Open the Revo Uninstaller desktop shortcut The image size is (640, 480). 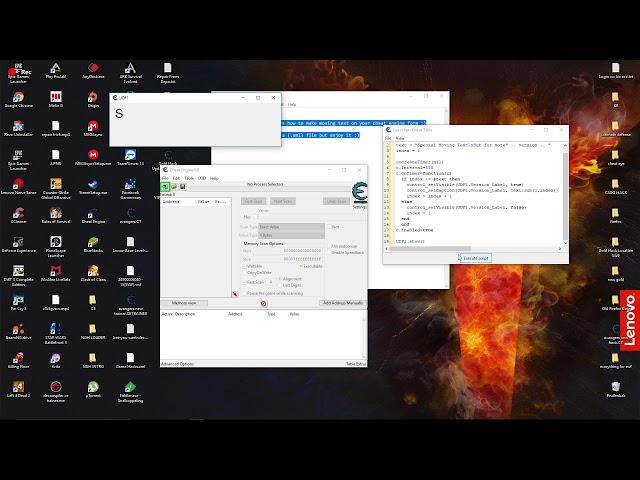(18, 129)
